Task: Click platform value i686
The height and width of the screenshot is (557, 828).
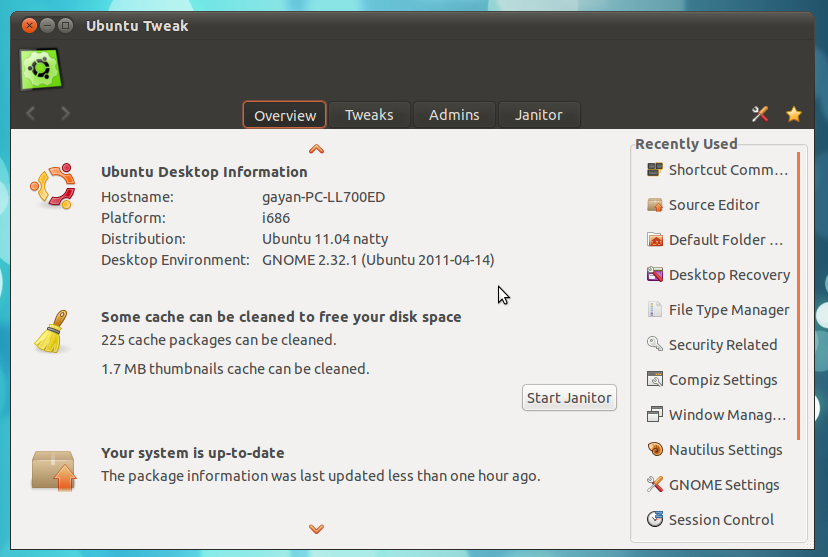Action: click(x=276, y=218)
